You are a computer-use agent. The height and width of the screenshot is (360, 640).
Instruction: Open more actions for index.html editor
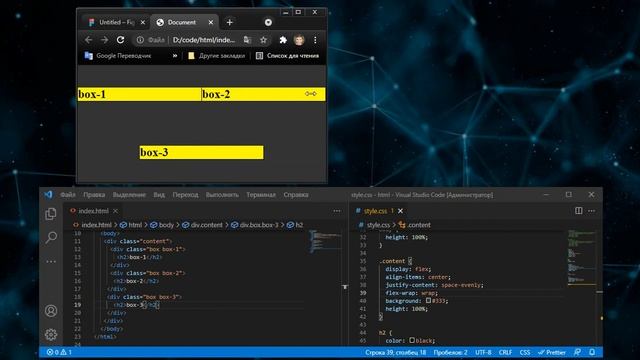(337, 211)
